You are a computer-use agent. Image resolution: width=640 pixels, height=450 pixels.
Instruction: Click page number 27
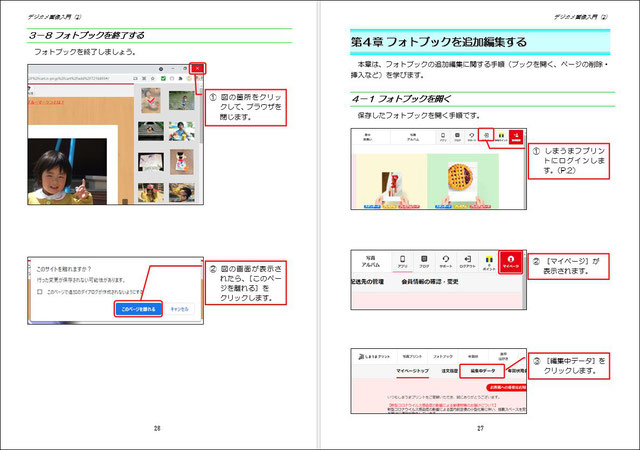480,428
